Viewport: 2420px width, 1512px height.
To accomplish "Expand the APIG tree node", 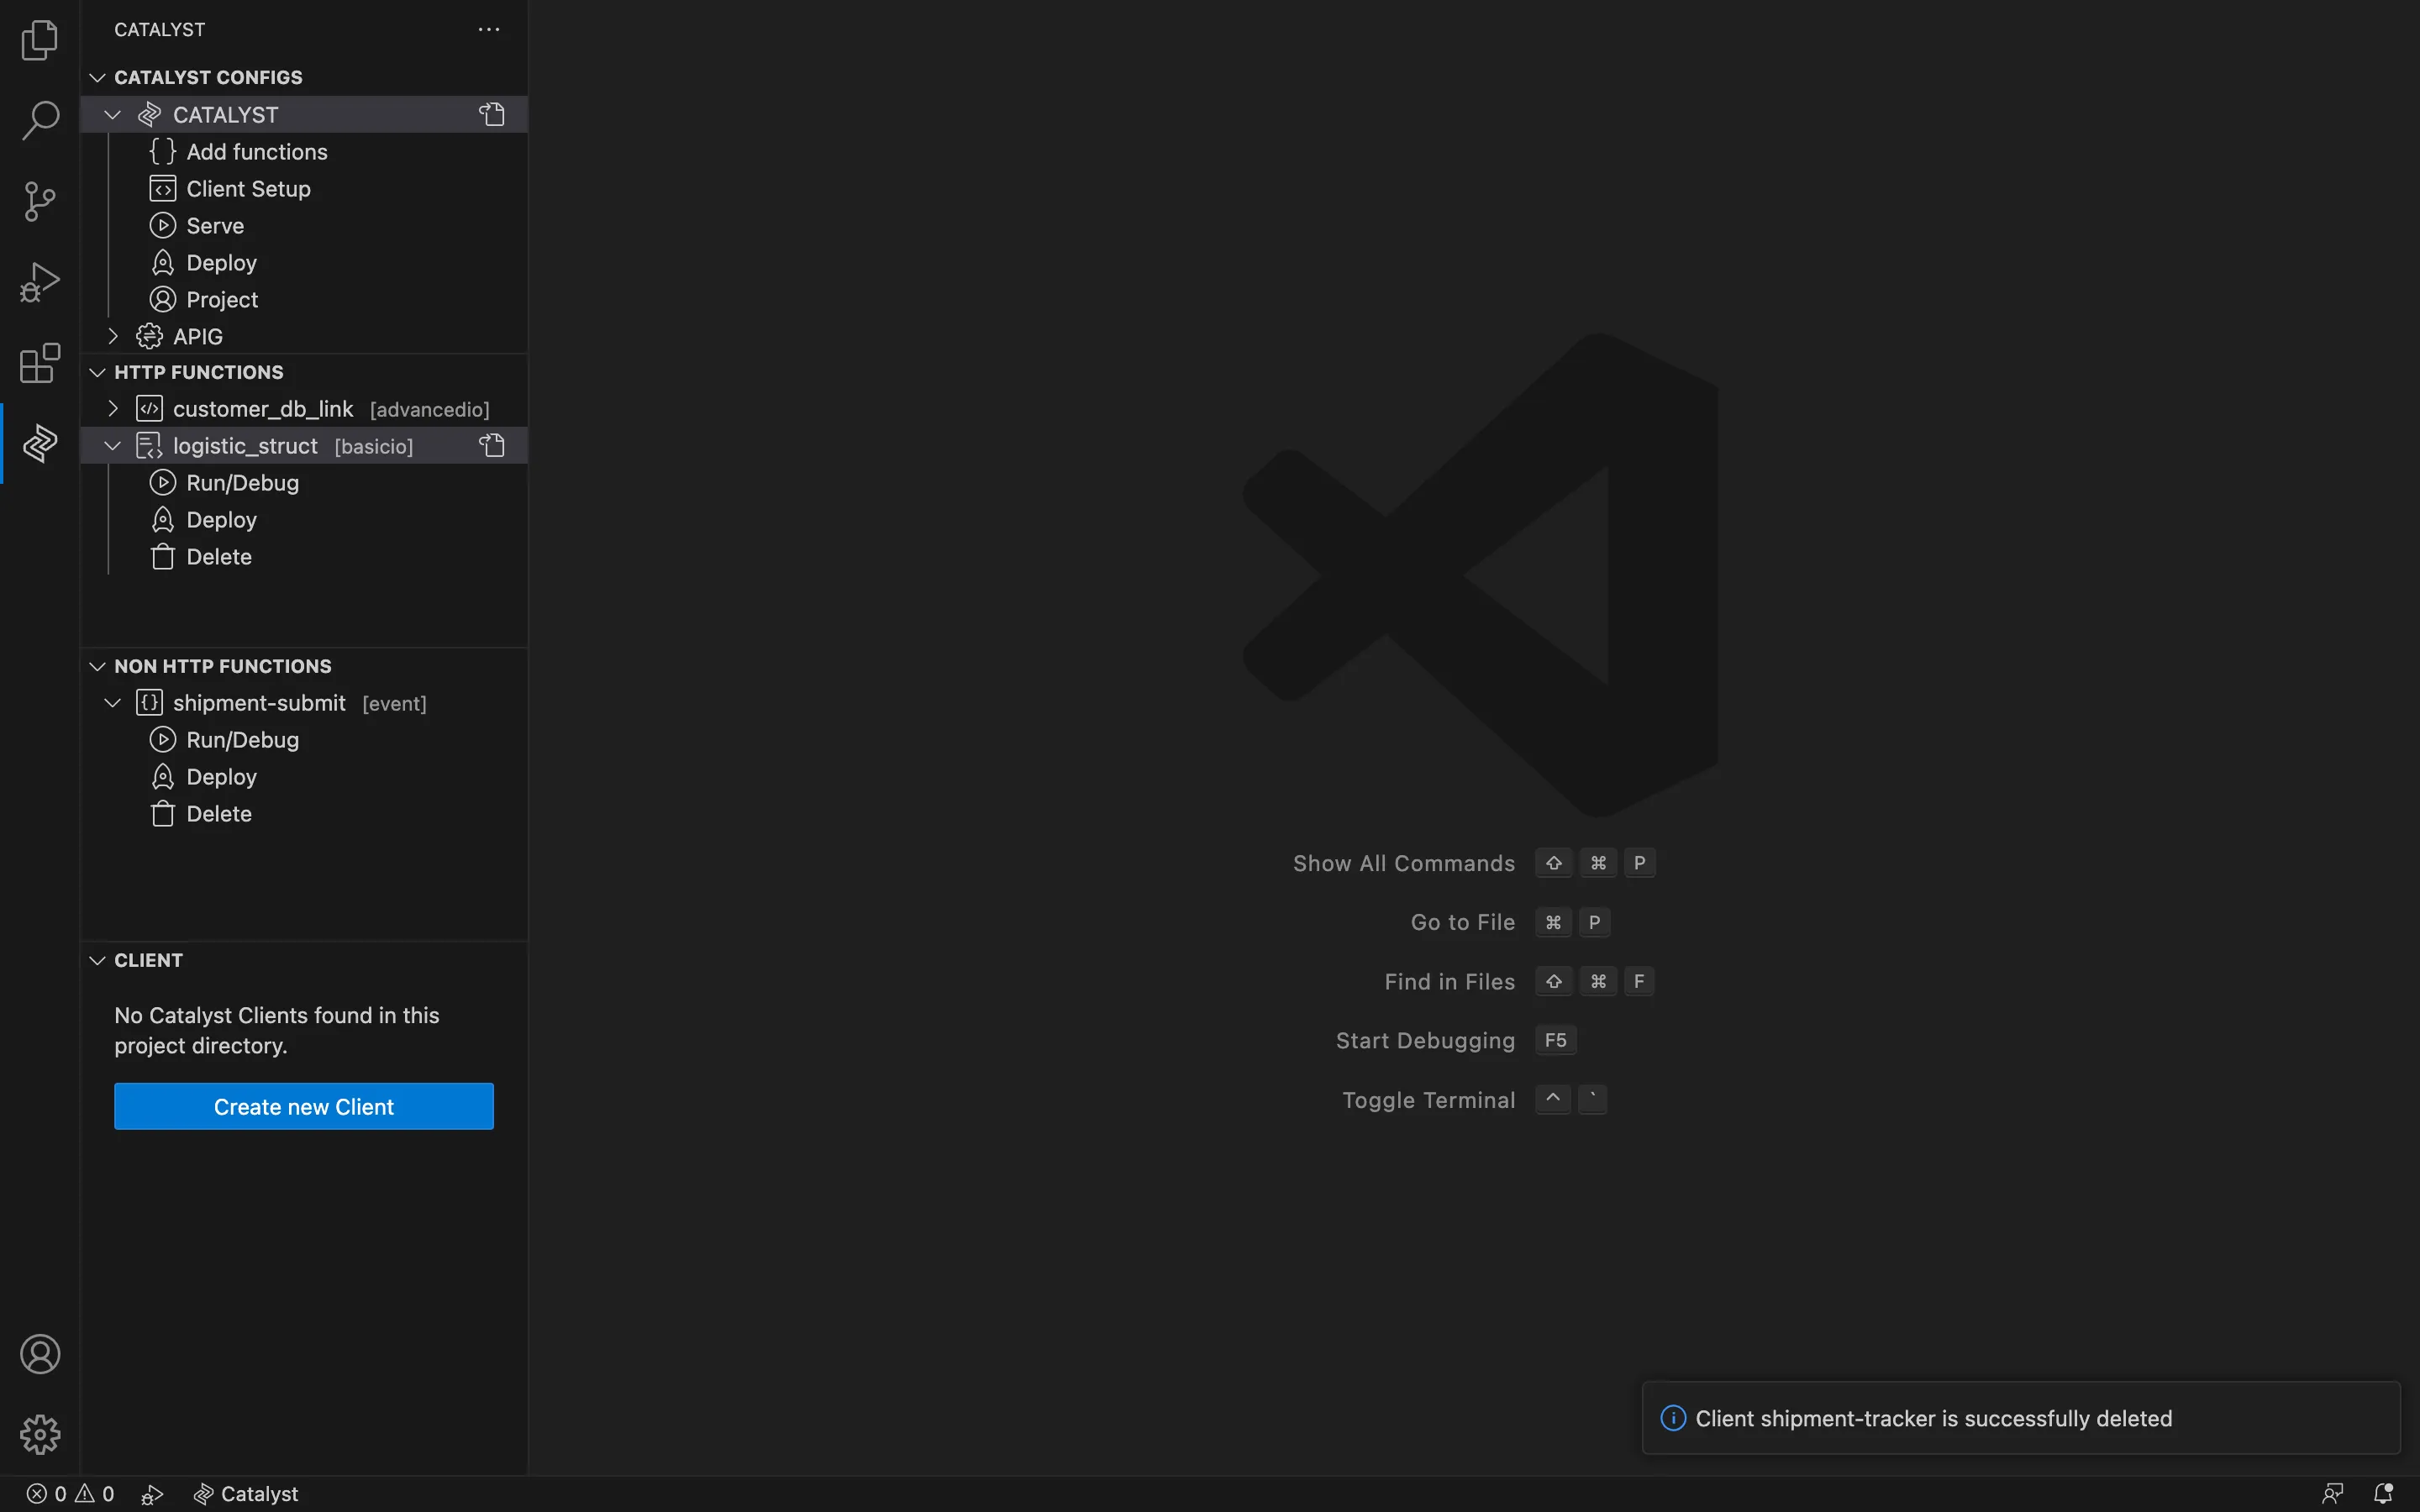I will click(x=113, y=336).
